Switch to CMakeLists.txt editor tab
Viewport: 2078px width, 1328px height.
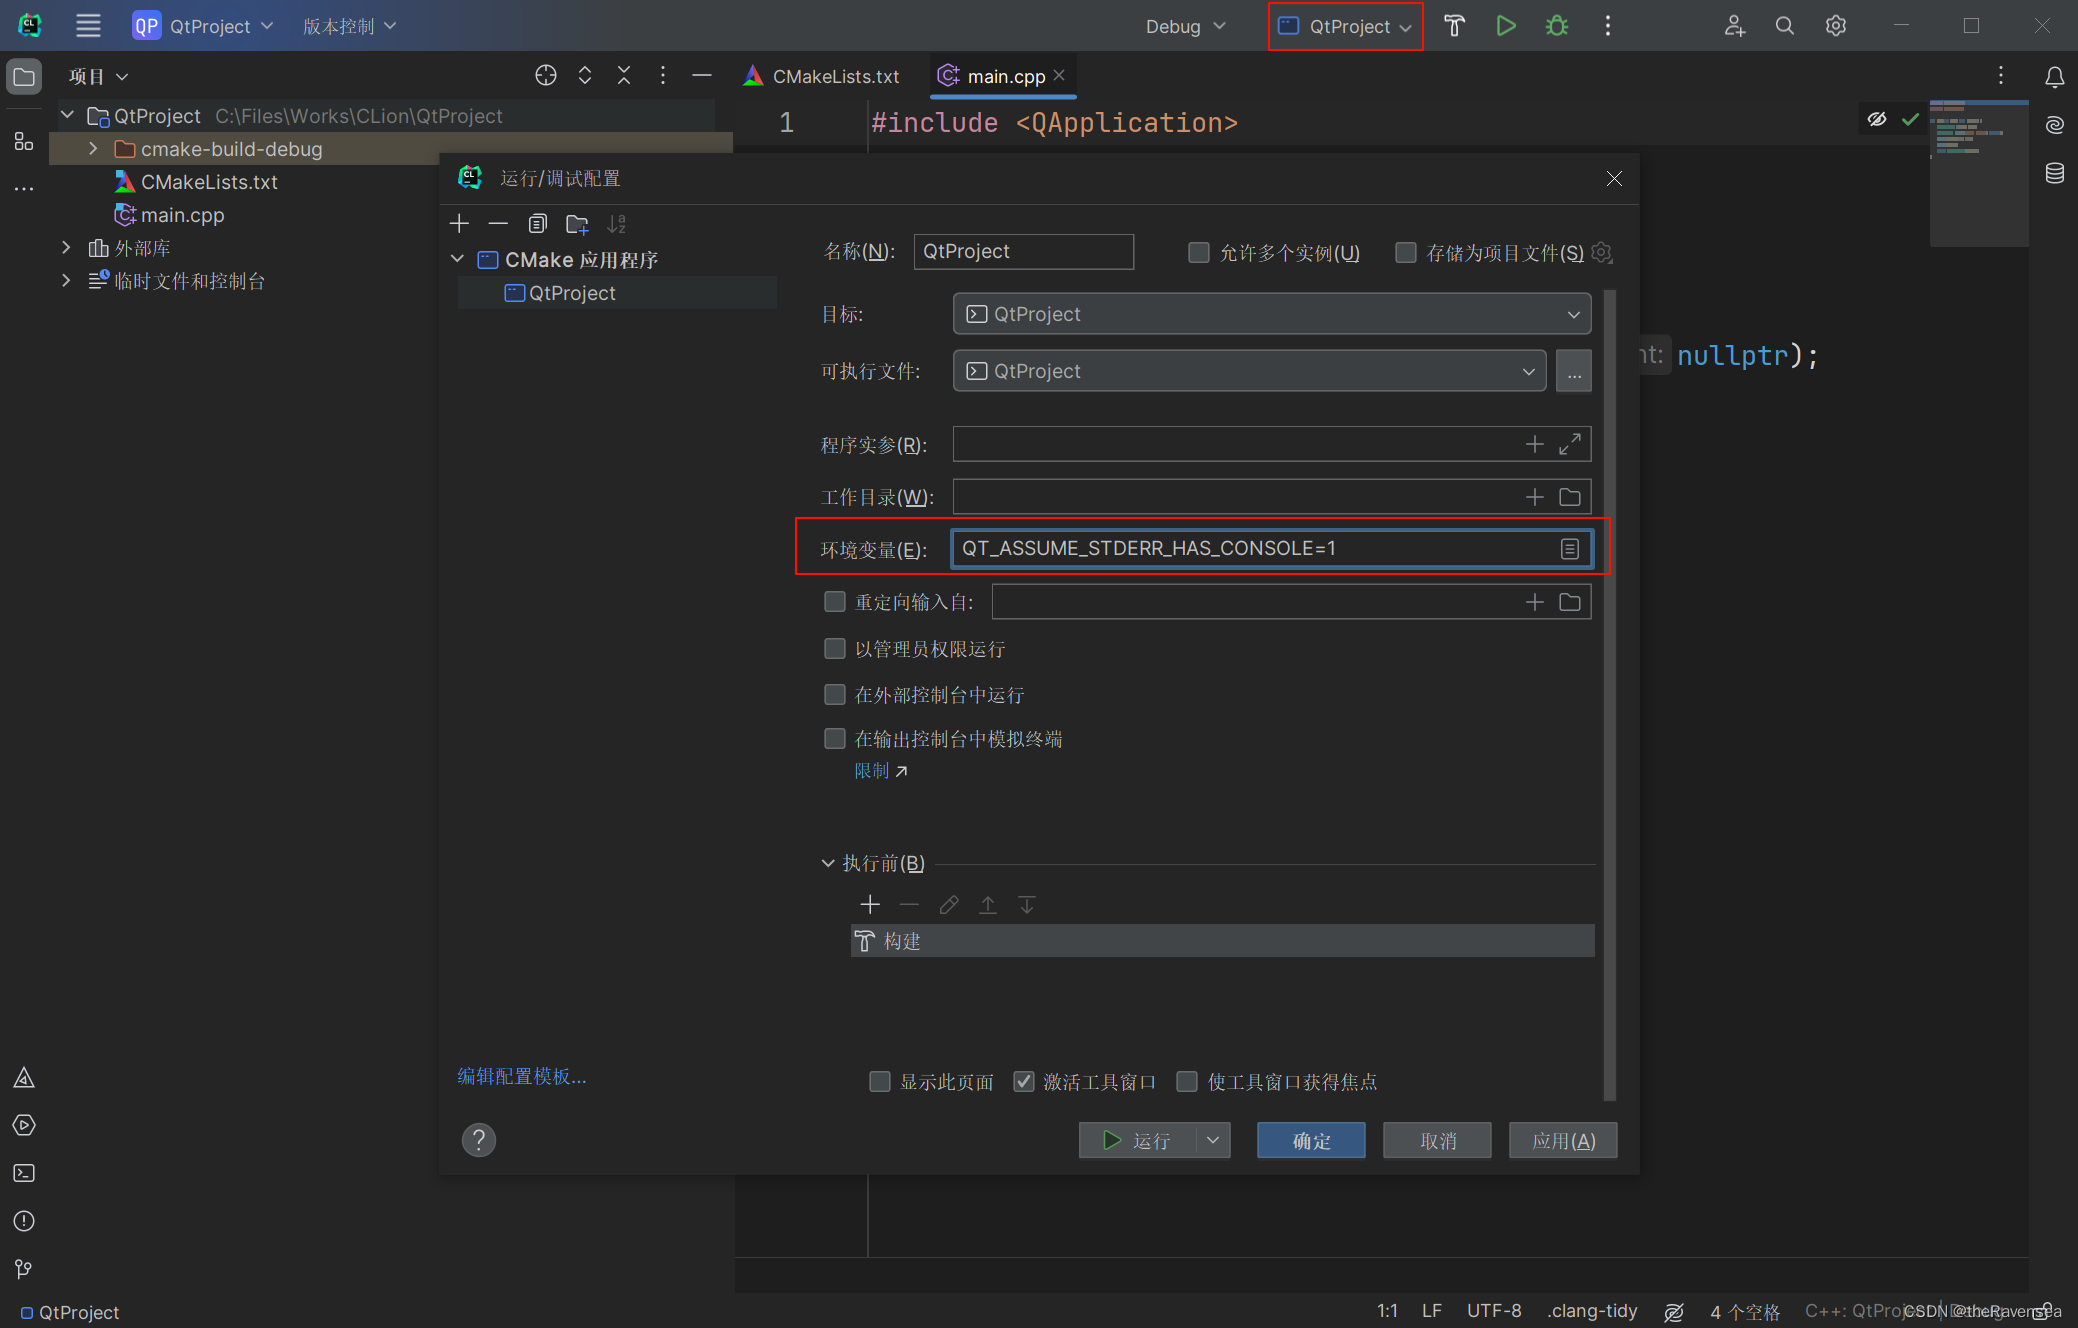[x=822, y=76]
